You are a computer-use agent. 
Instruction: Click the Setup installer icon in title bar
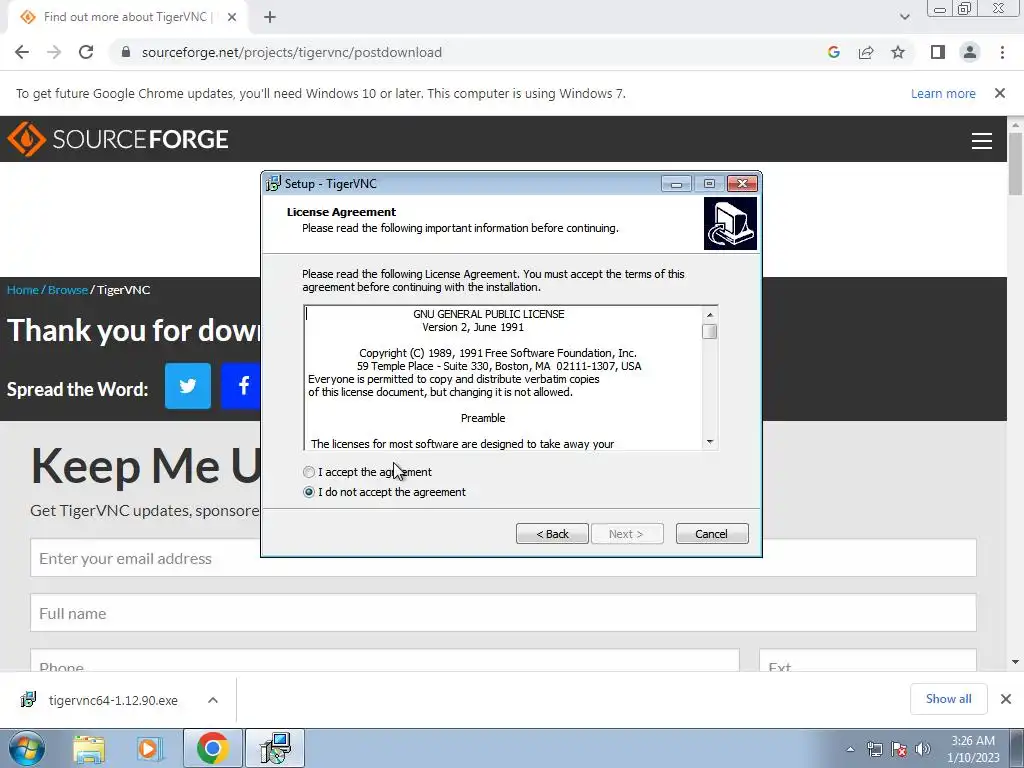tap(273, 184)
